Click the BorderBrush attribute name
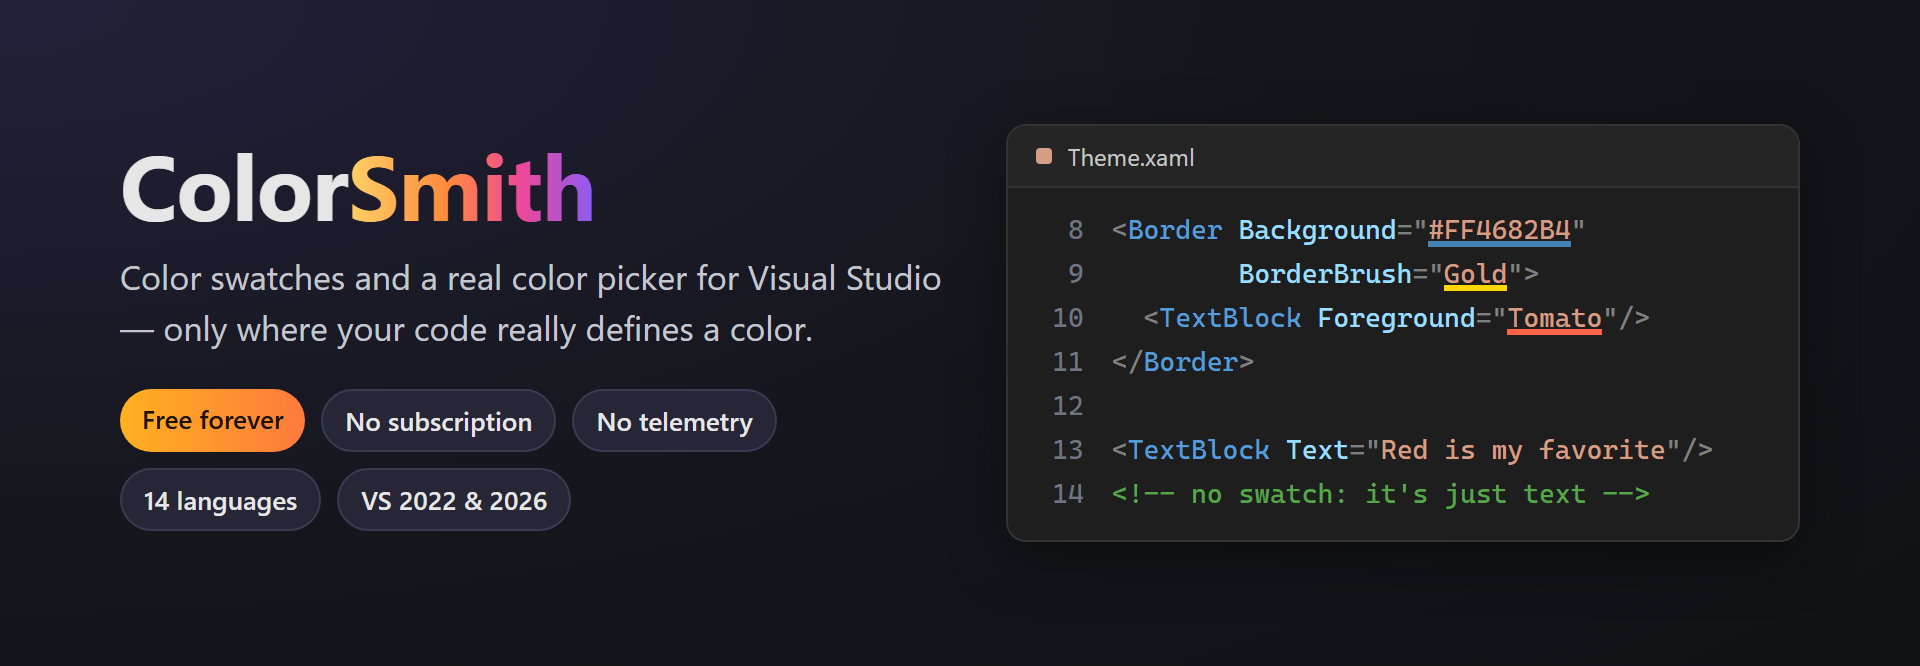1920x666 pixels. tap(1325, 274)
